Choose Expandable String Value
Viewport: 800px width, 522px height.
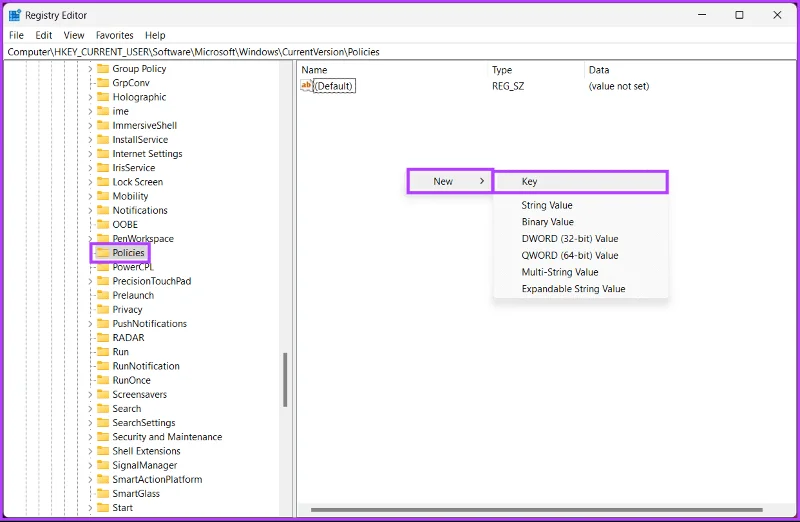point(581,289)
